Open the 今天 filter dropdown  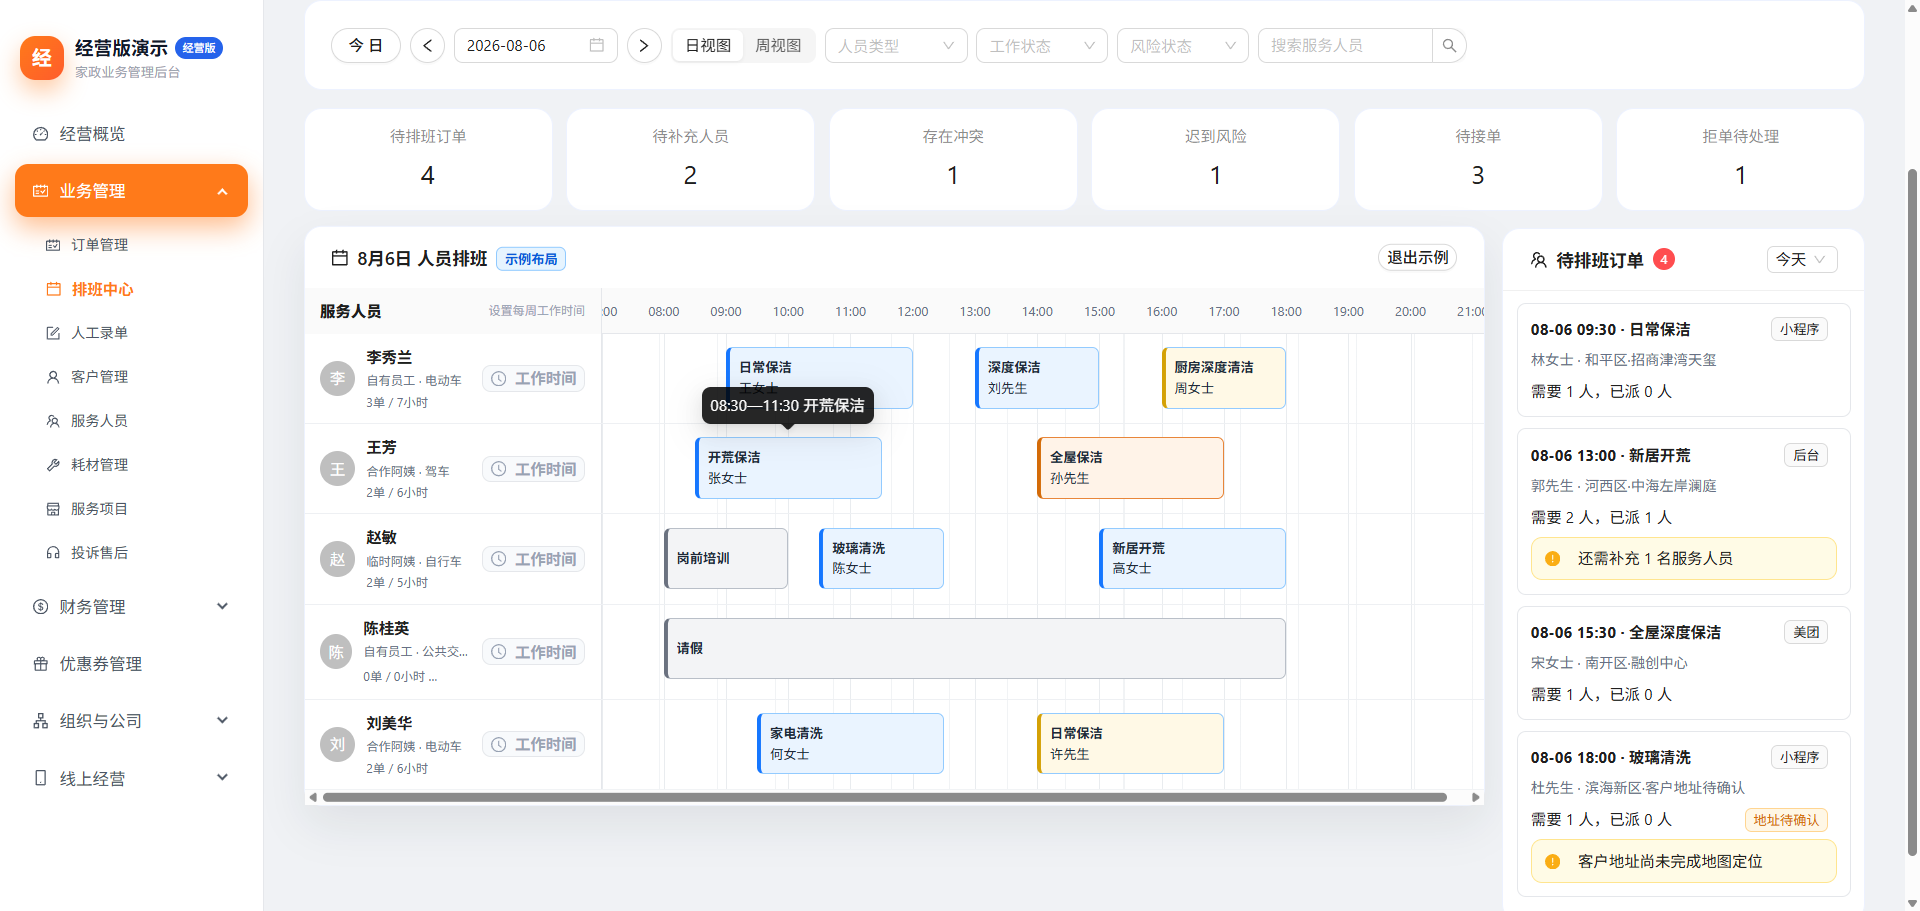point(1801,260)
